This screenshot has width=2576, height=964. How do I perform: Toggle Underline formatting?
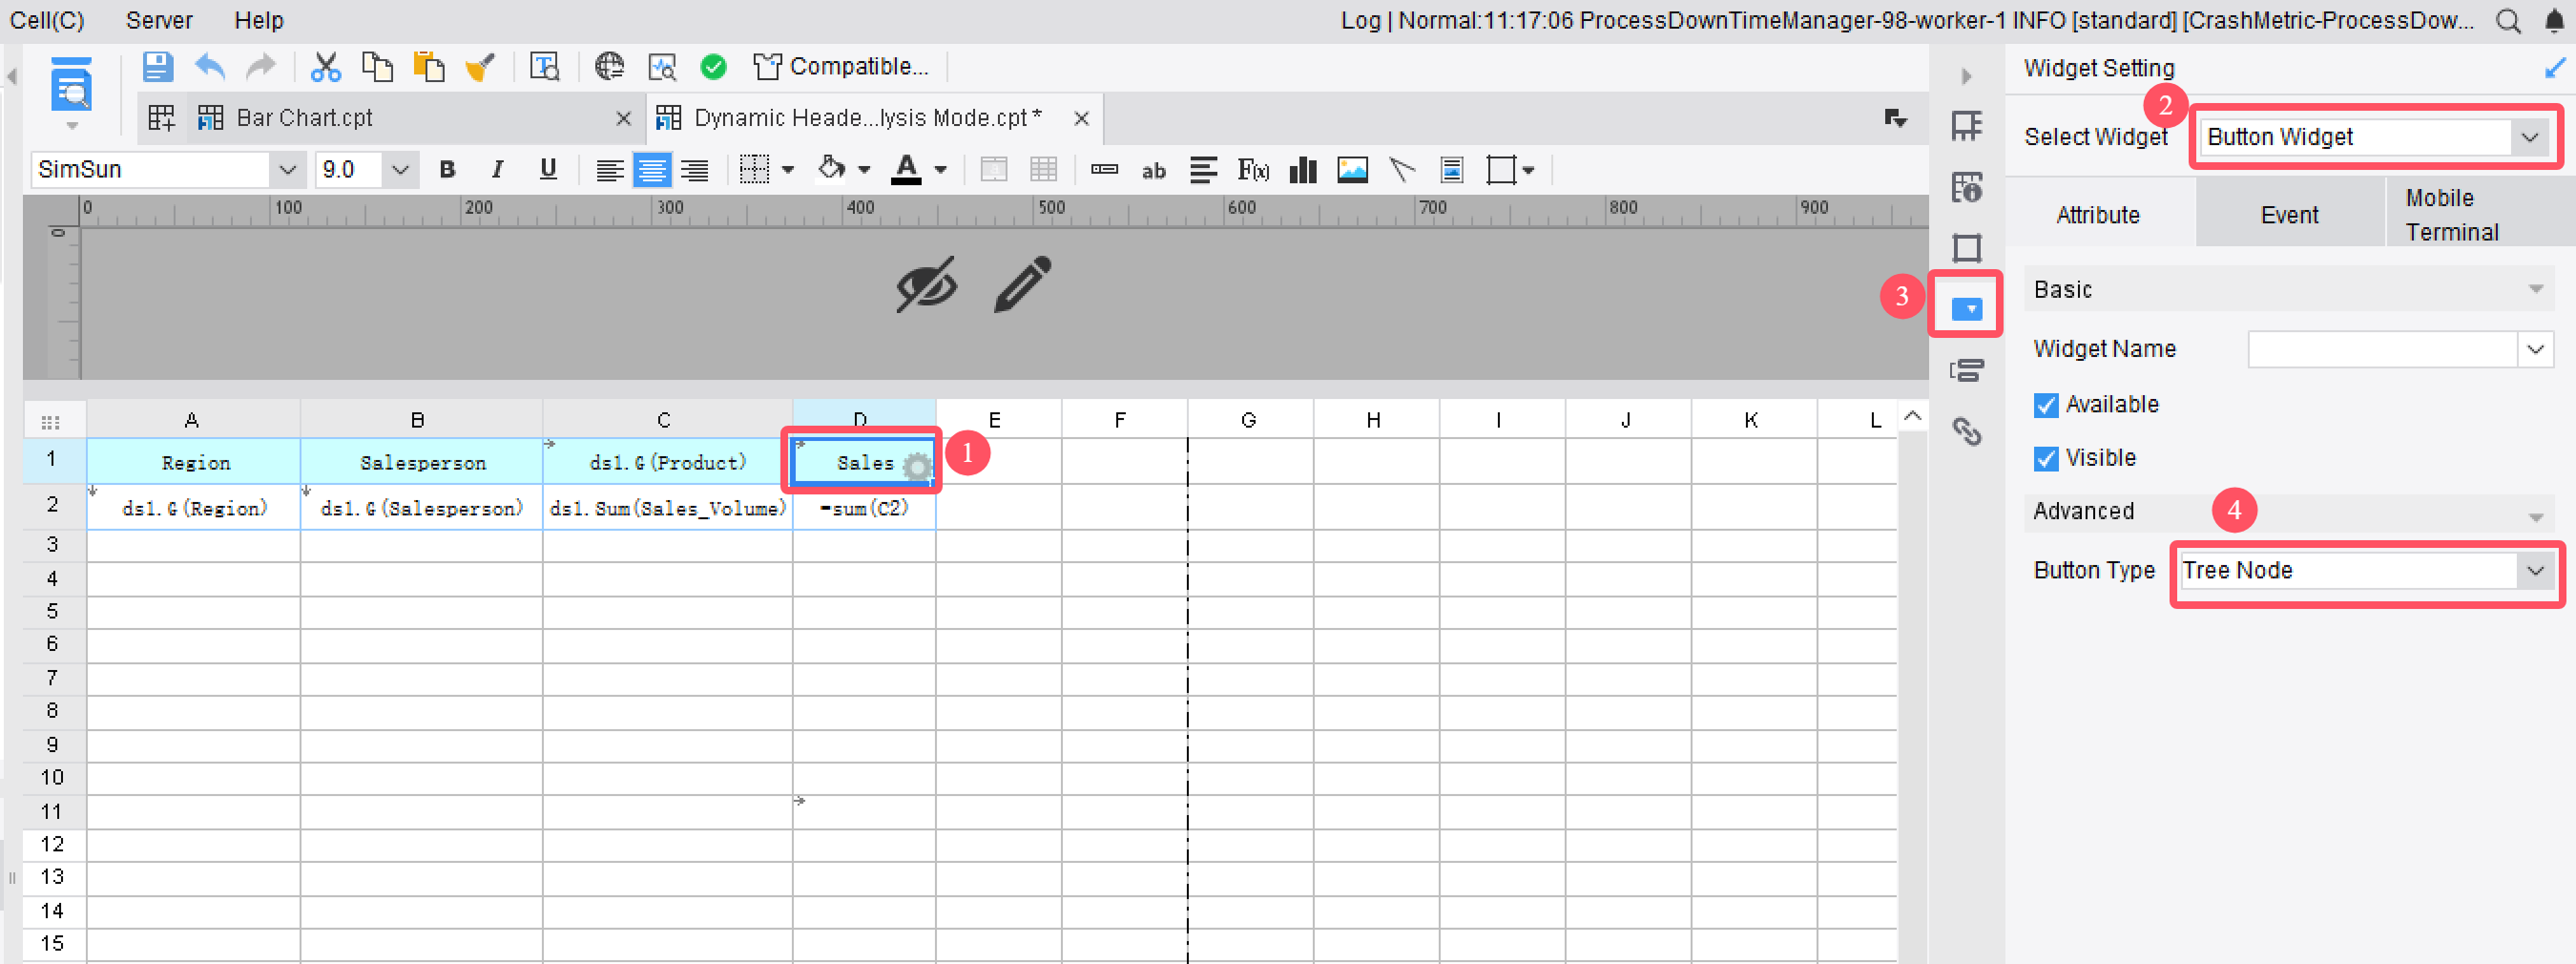coord(547,170)
